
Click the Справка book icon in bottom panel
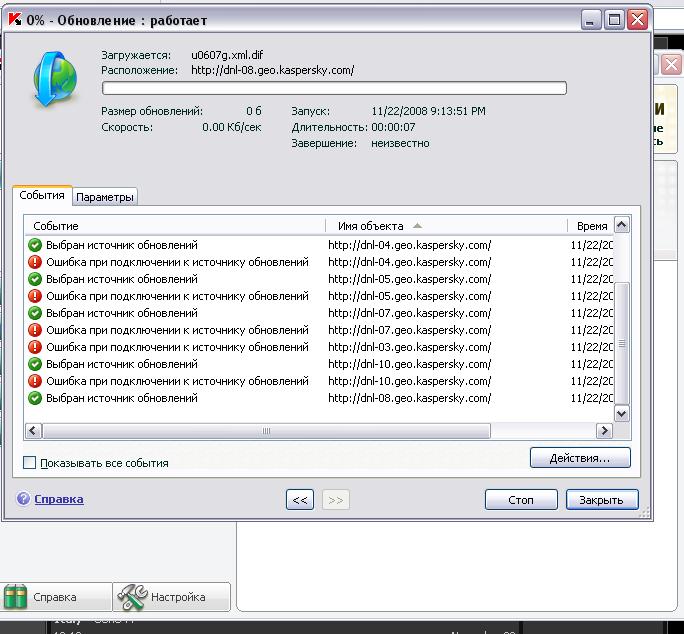click(x=17, y=597)
